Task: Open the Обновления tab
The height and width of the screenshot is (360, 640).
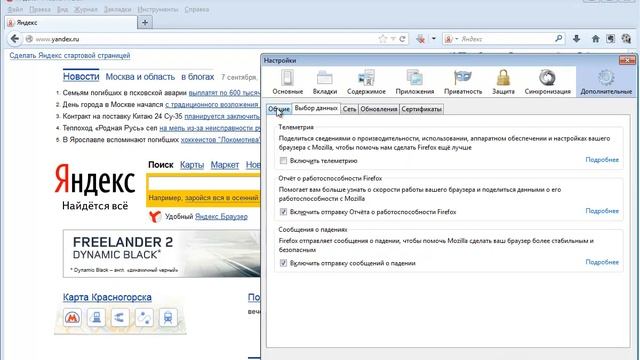Action: pos(378,109)
